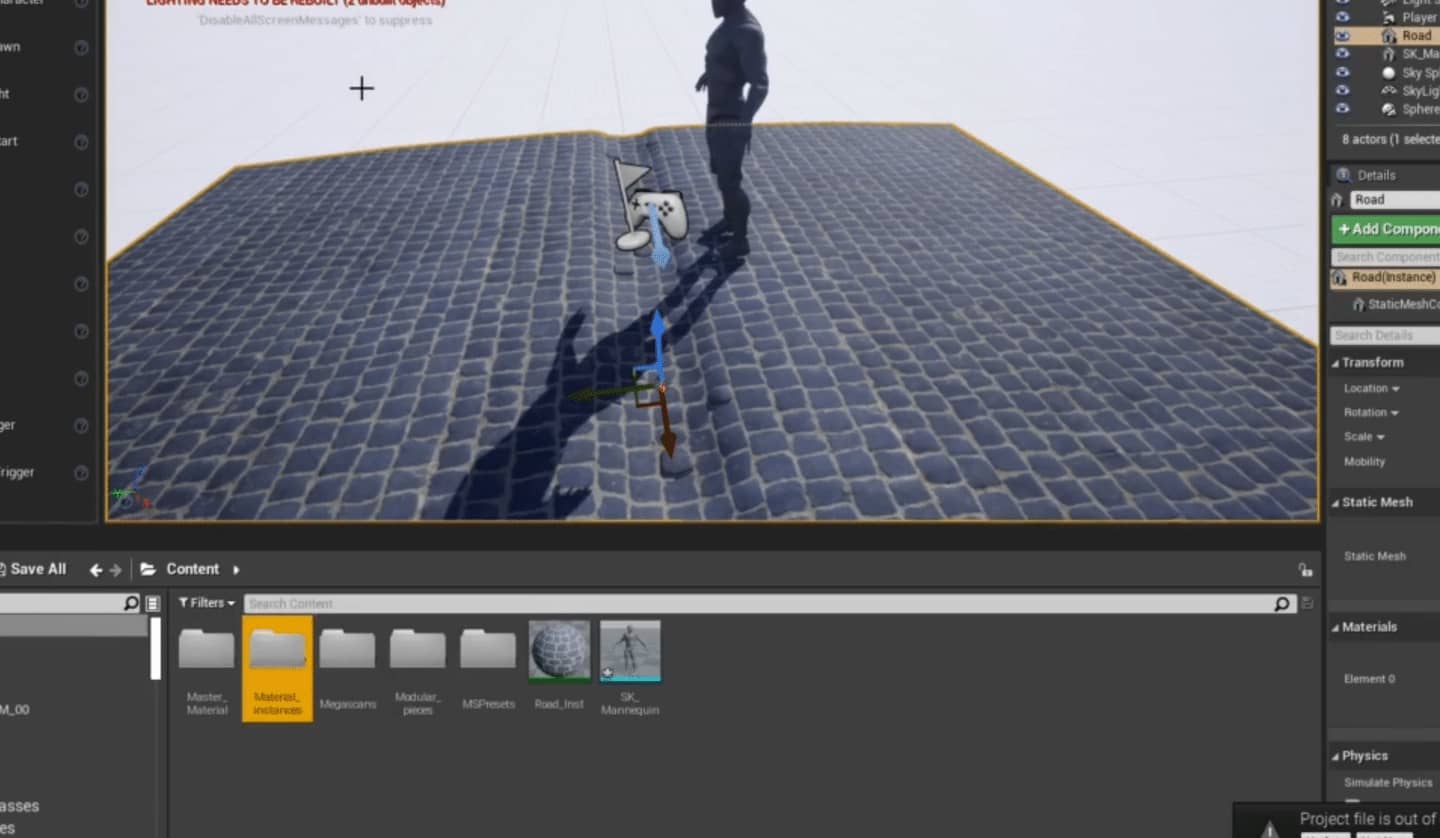Click the Content Browser lock icon
1440x838 pixels.
pyautogui.click(x=1305, y=570)
